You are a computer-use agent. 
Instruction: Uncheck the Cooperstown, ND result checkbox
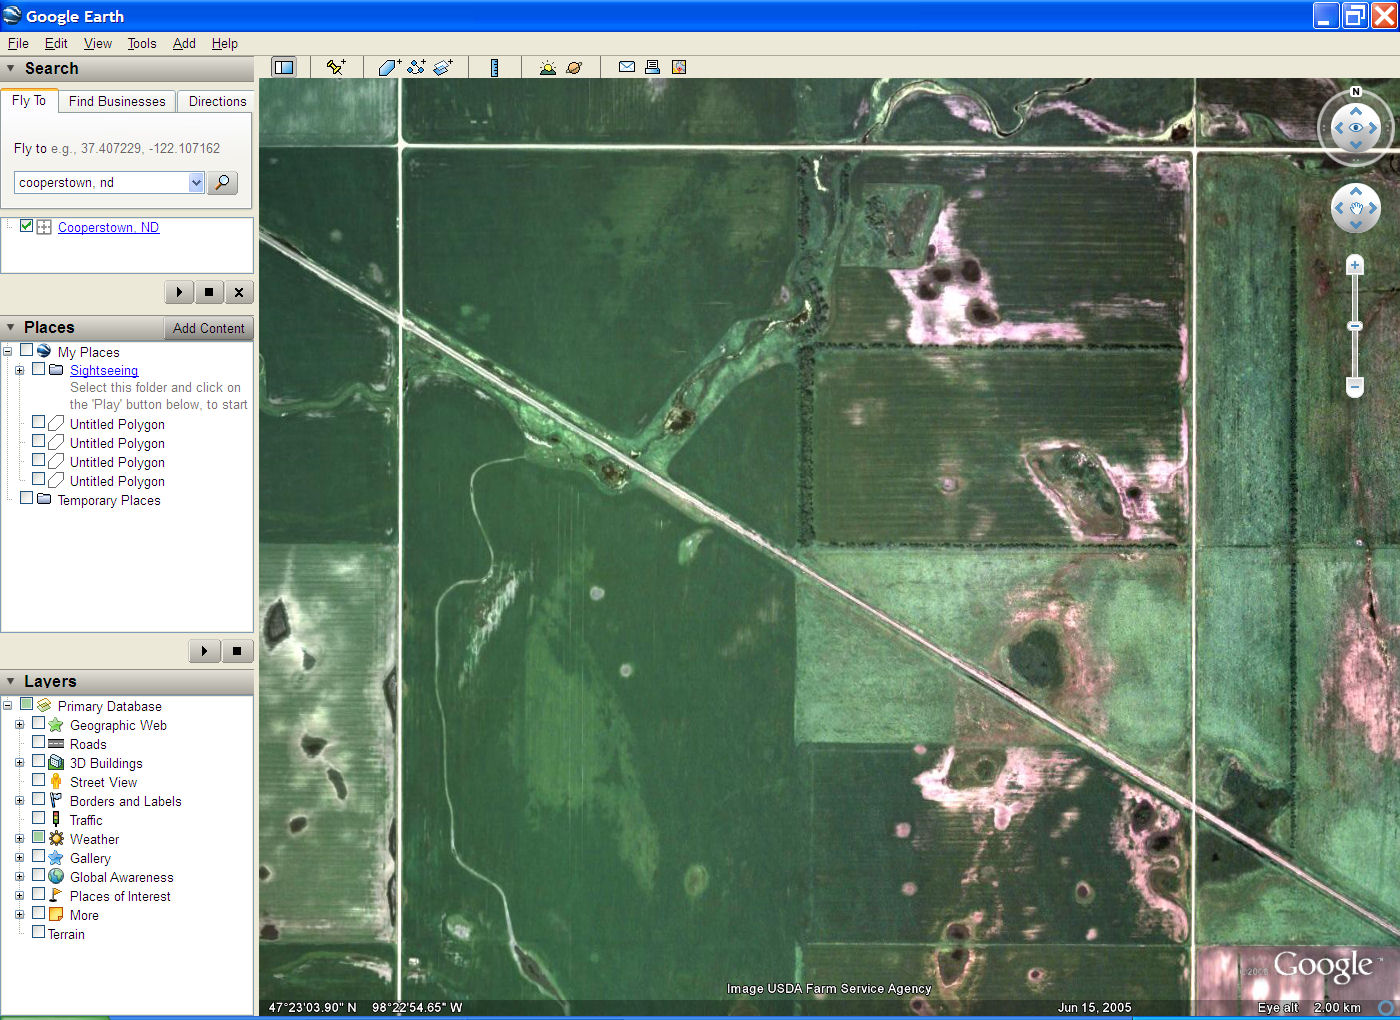point(26,226)
